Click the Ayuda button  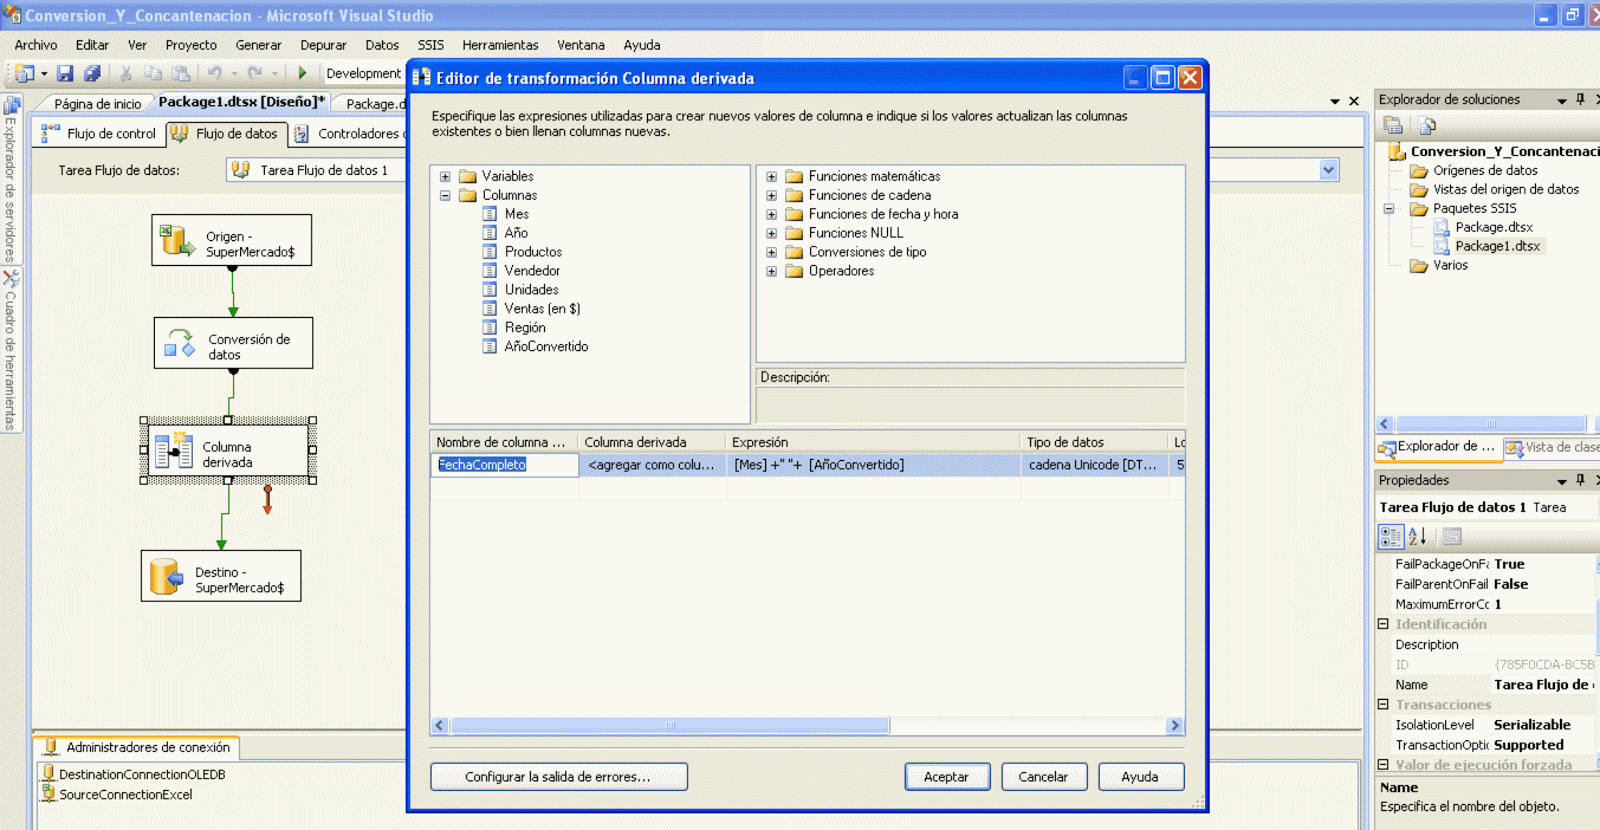pos(1140,777)
